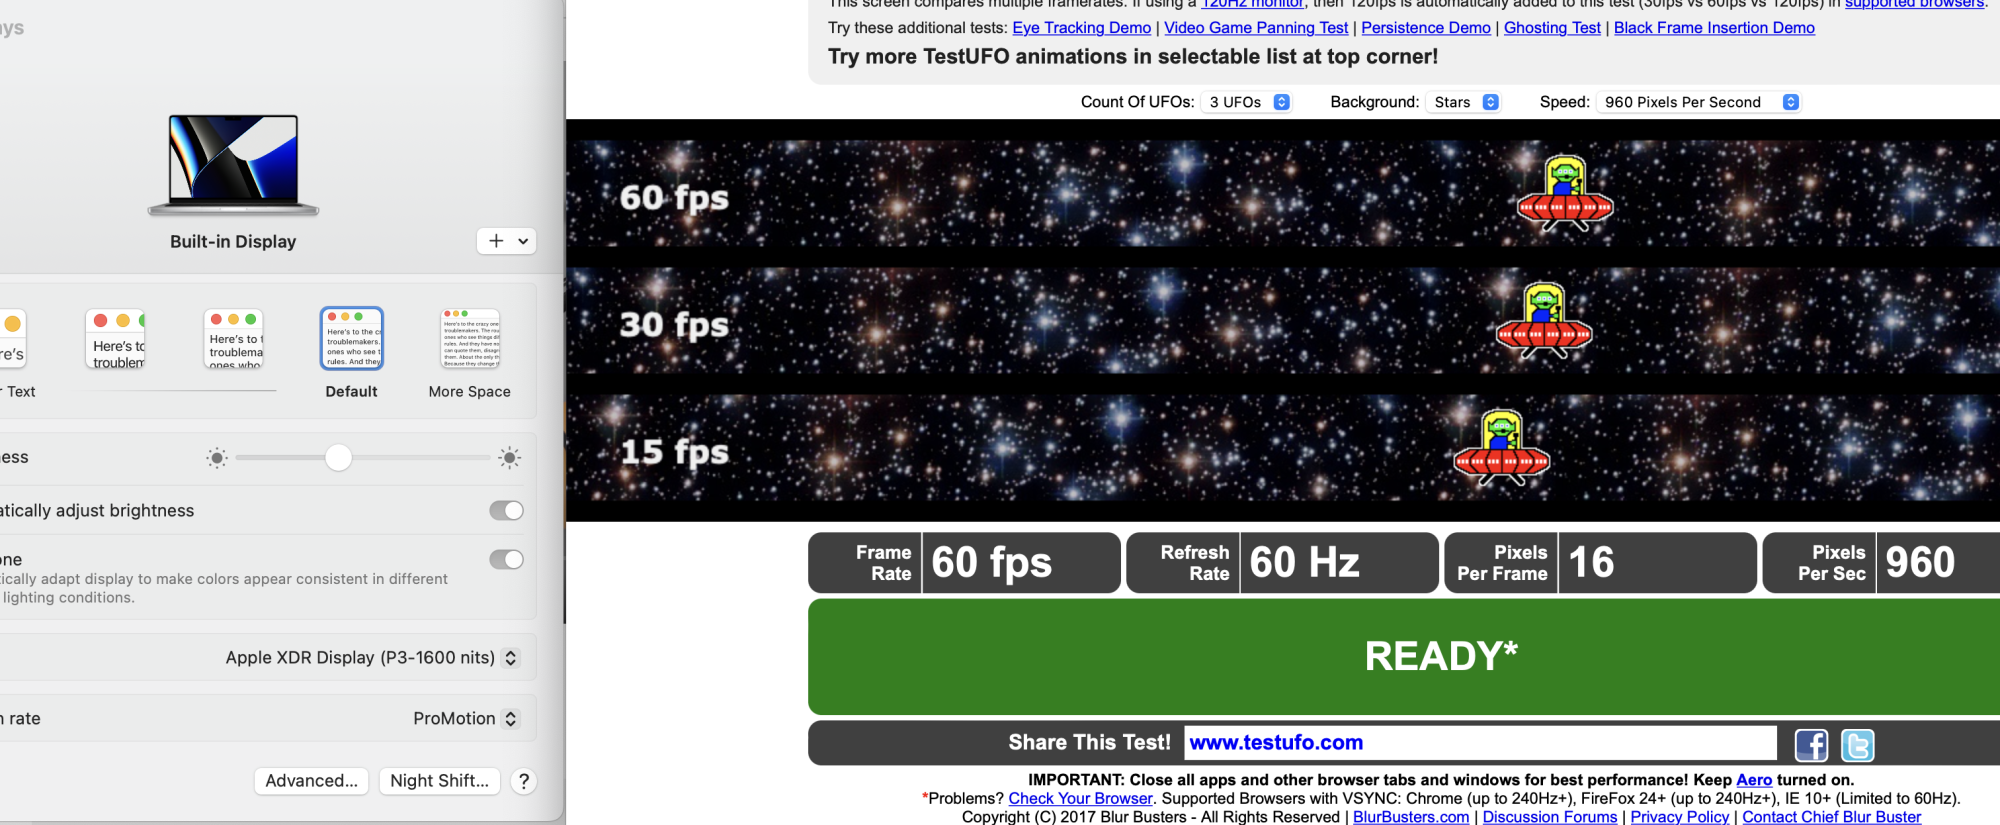This screenshot has height=825, width=2000.
Task: Open Displays help question mark
Action: pos(523,781)
